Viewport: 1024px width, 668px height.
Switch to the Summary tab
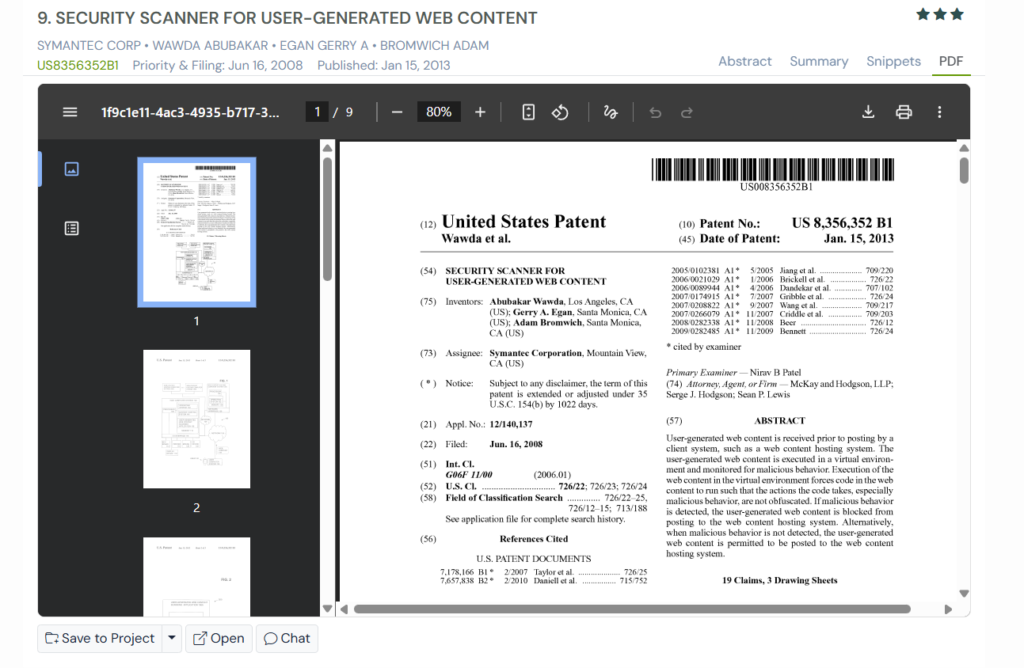818,61
